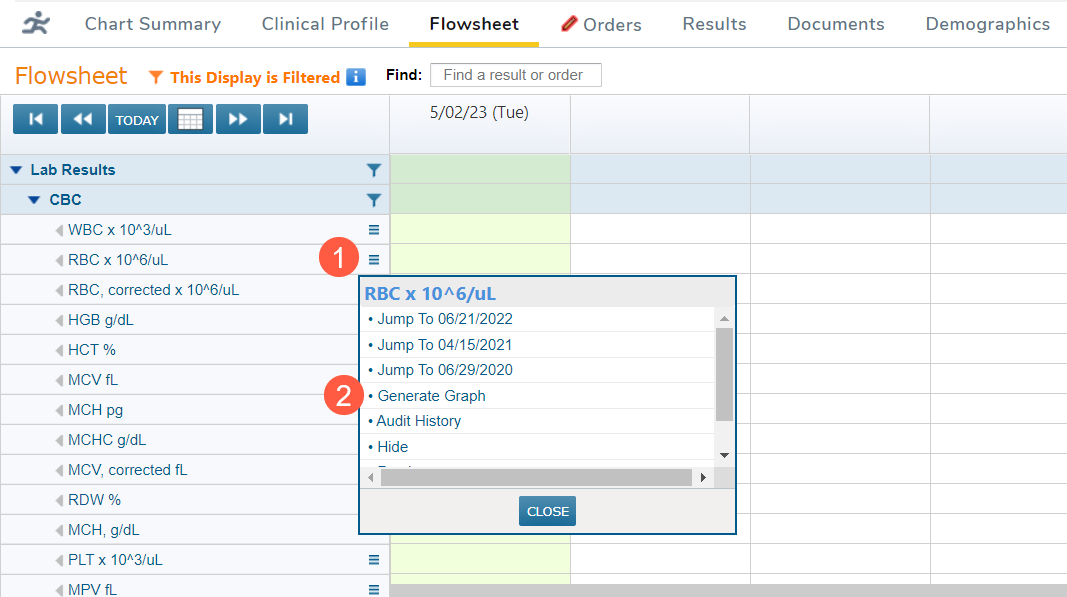This screenshot has height=597, width=1067.
Task: Click the Lab Results filter funnel icon
Action: point(374,170)
